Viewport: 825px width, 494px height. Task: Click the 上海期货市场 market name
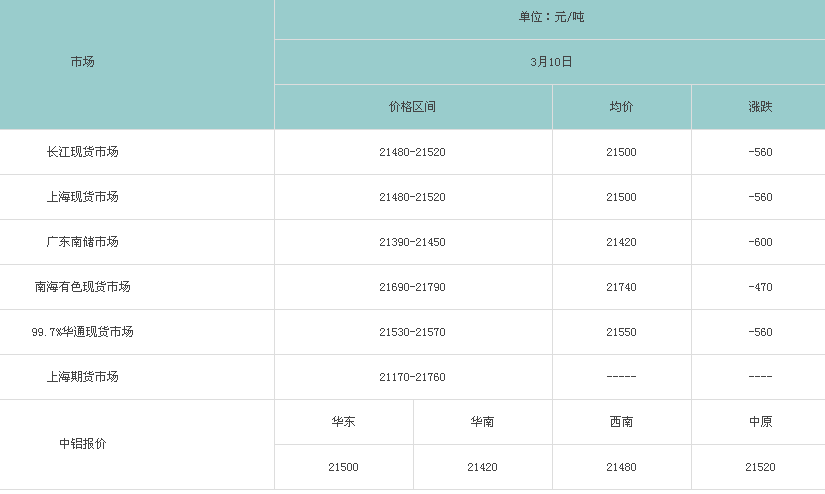(83, 377)
